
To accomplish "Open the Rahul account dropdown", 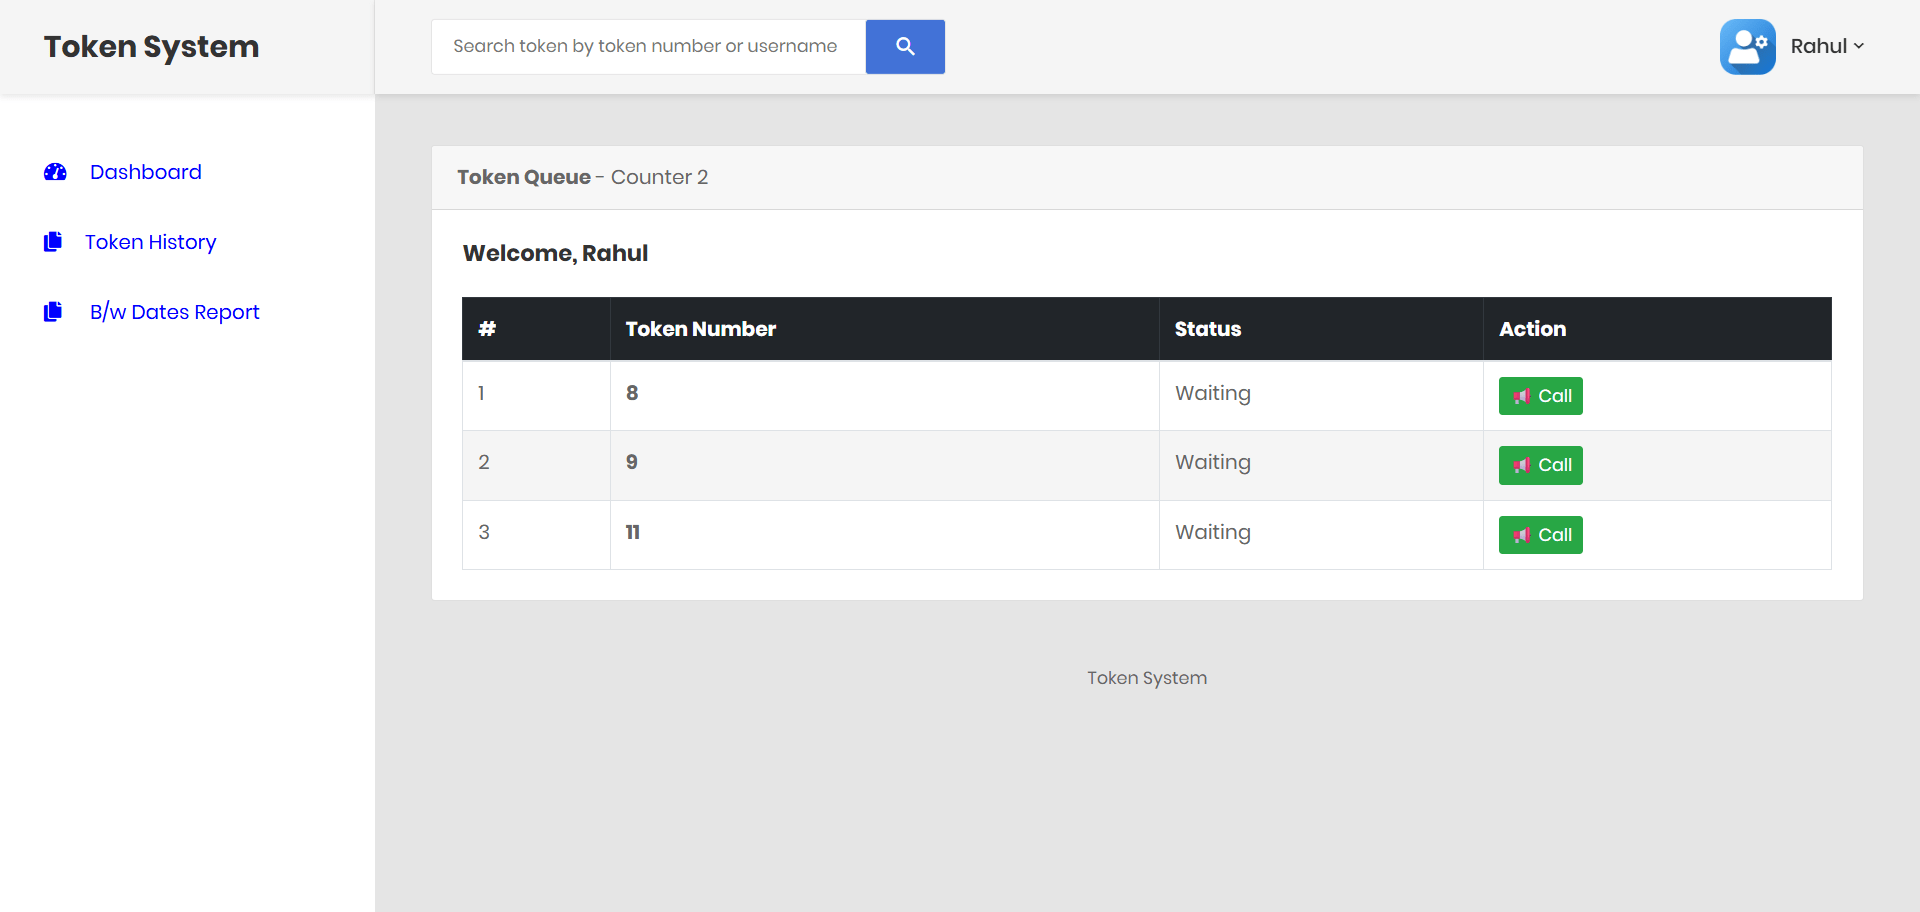I will [1824, 46].
